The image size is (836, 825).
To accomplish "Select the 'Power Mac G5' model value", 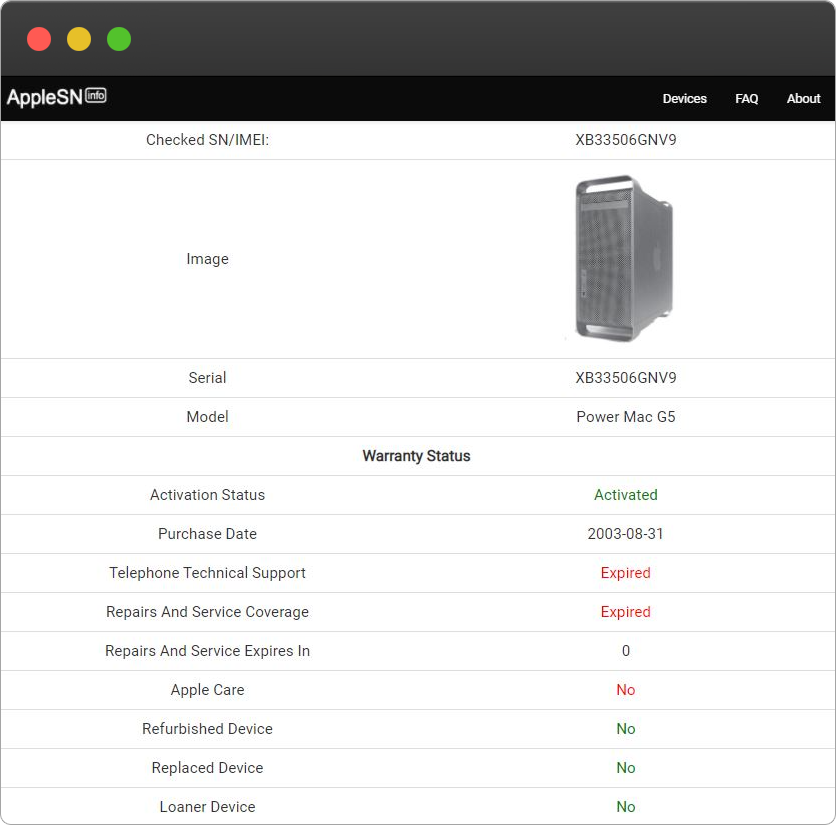I will pyautogui.click(x=625, y=416).
